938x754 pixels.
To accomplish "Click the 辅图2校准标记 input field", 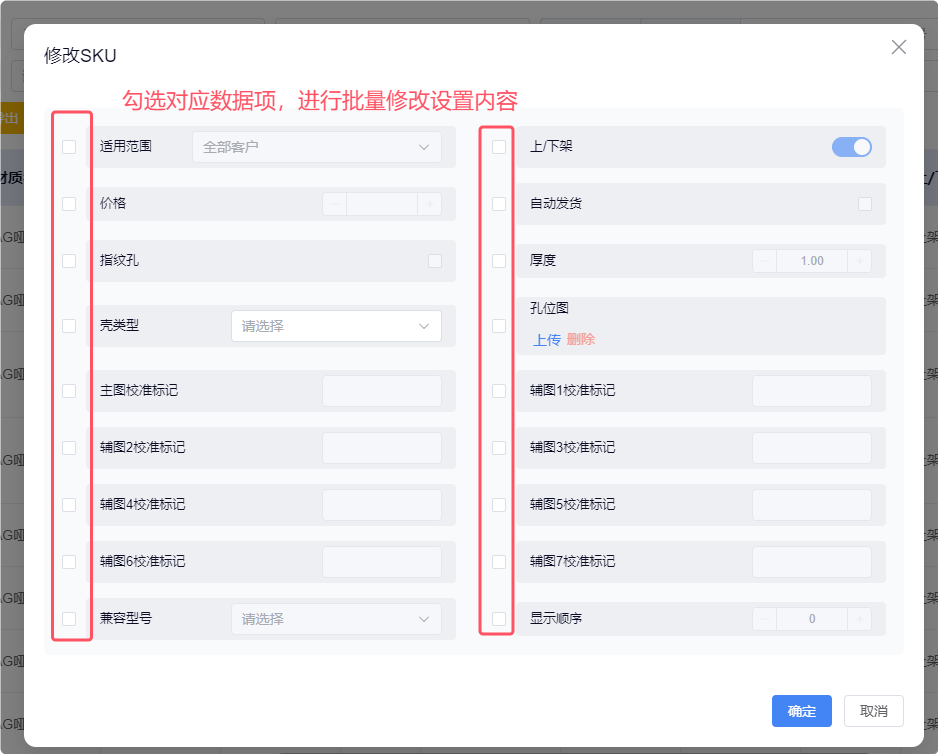I will point(382,448).
